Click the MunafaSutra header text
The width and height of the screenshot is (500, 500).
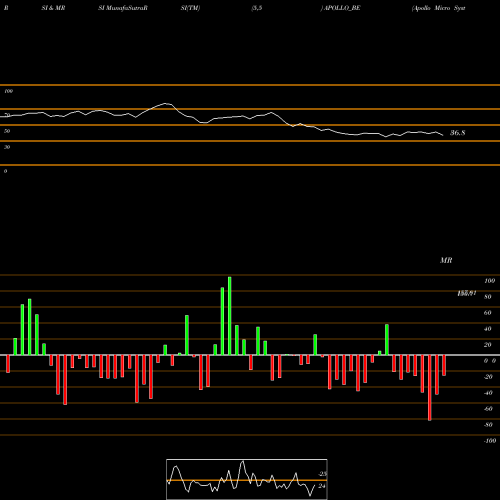(123, 8)
